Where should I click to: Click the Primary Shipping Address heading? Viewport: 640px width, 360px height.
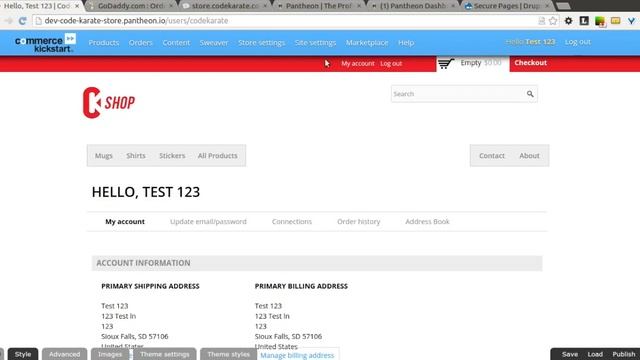tap(150, 286)
